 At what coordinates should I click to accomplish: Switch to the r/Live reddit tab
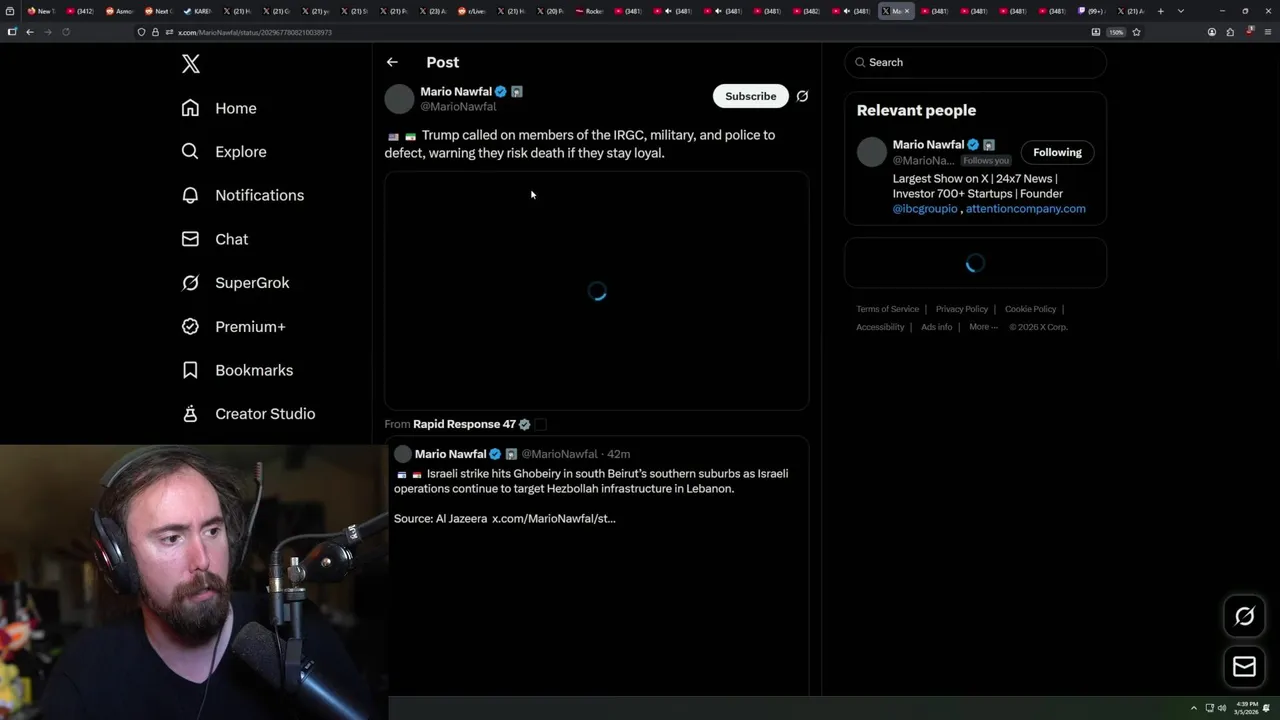point(471,11)
